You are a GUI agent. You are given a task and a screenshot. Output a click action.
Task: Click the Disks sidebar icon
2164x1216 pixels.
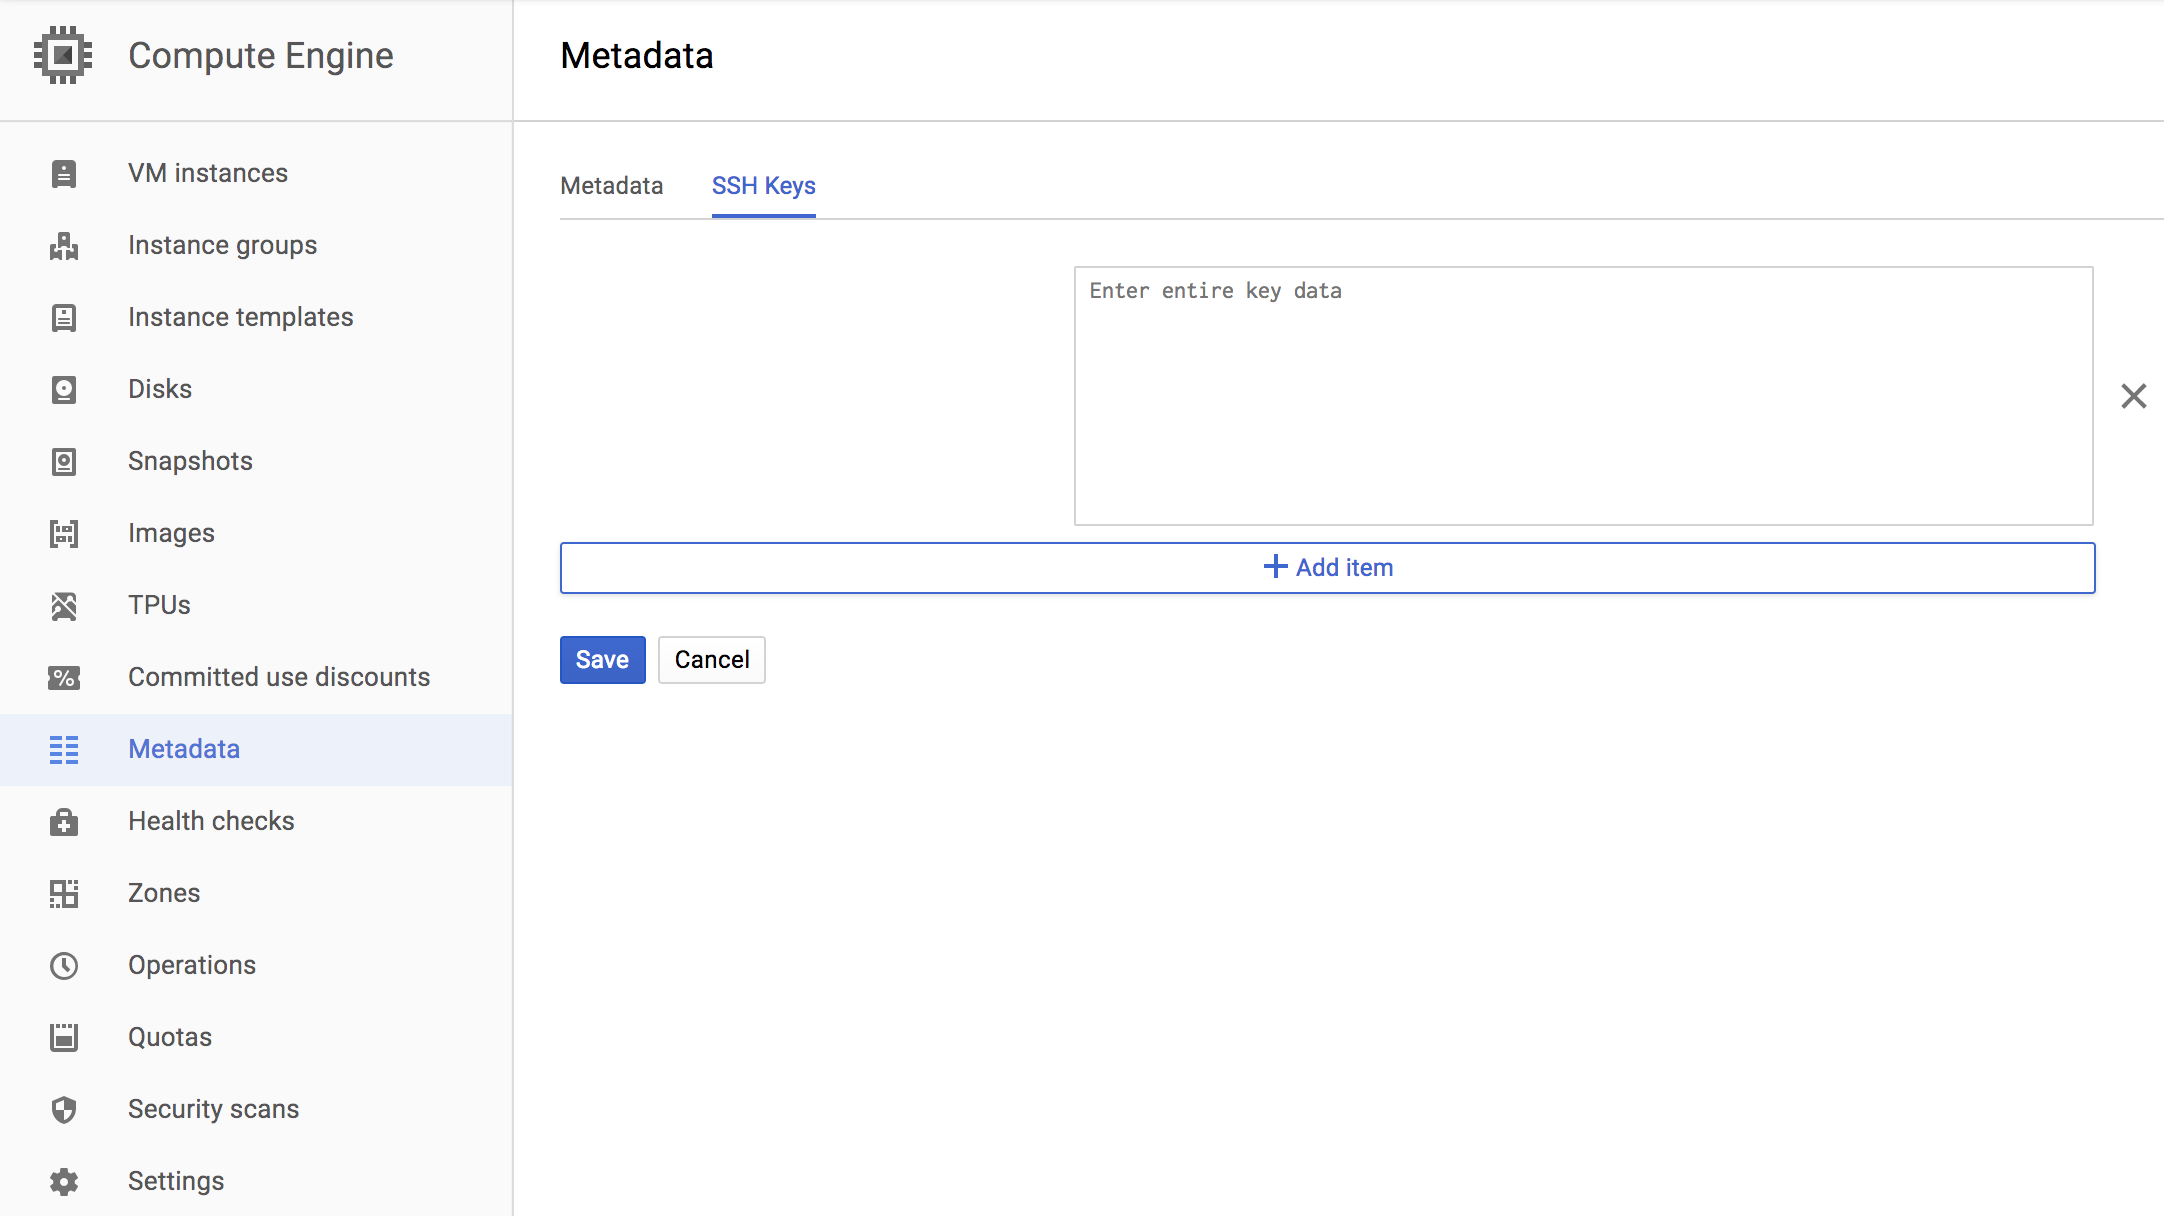click(64, 390)
